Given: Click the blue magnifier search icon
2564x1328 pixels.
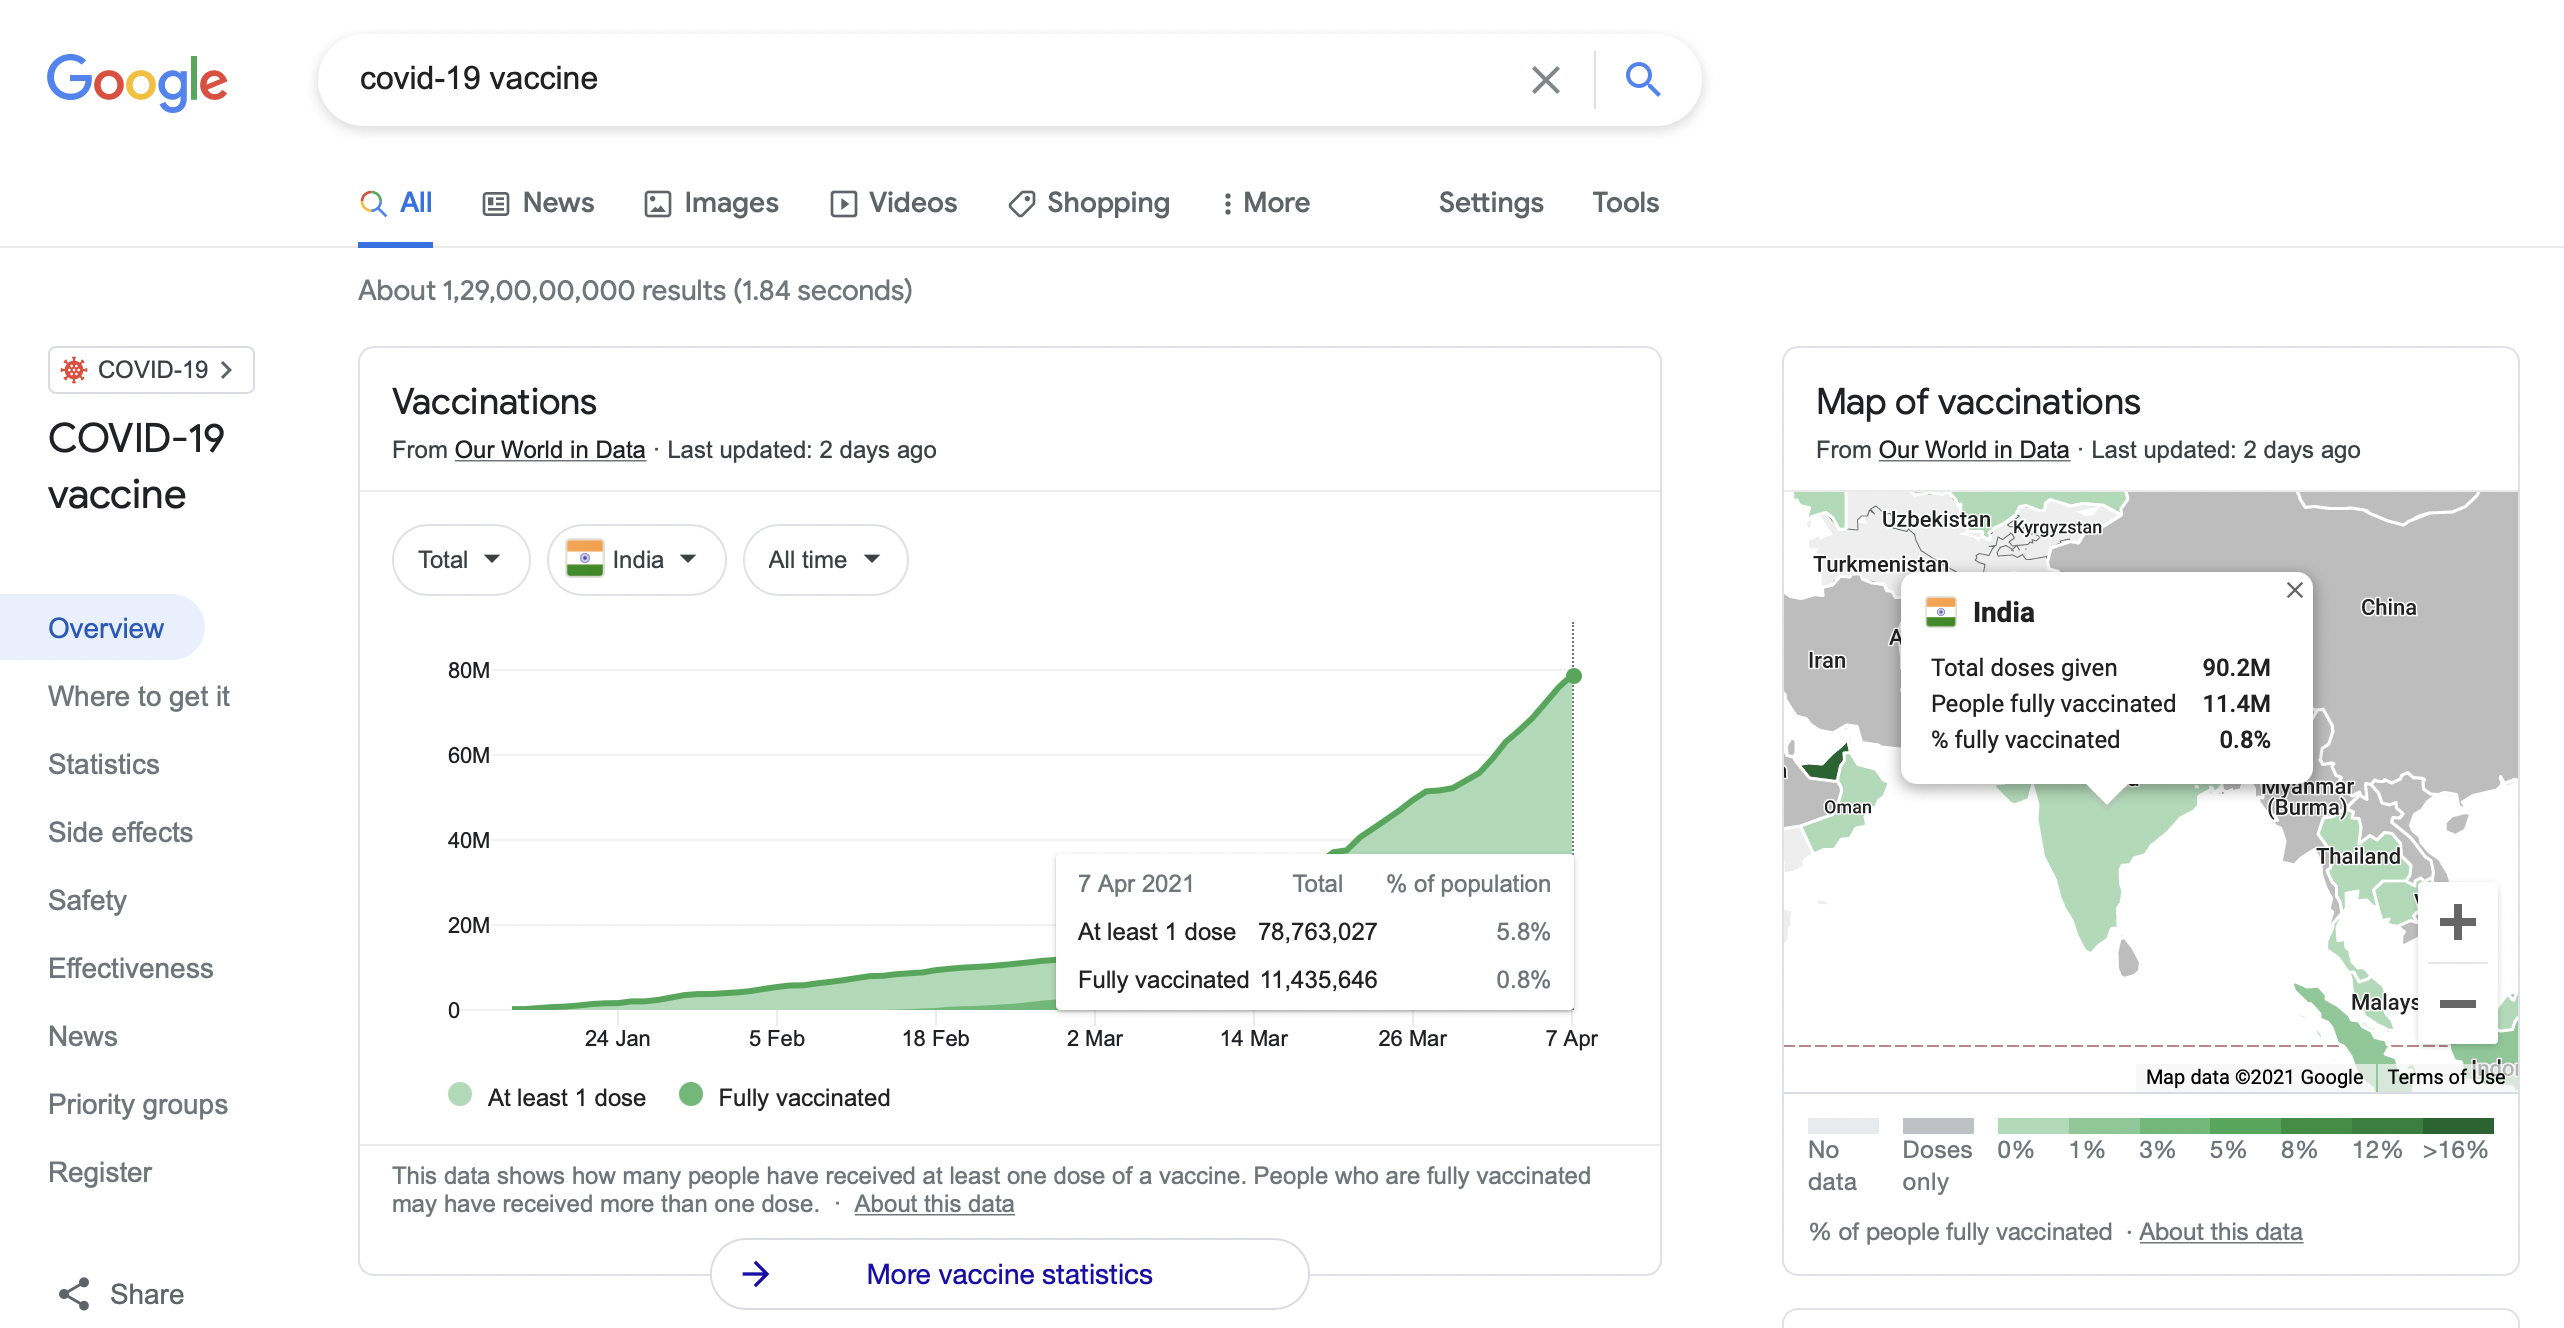Looking at the screenshot, I should (1642, 79).
